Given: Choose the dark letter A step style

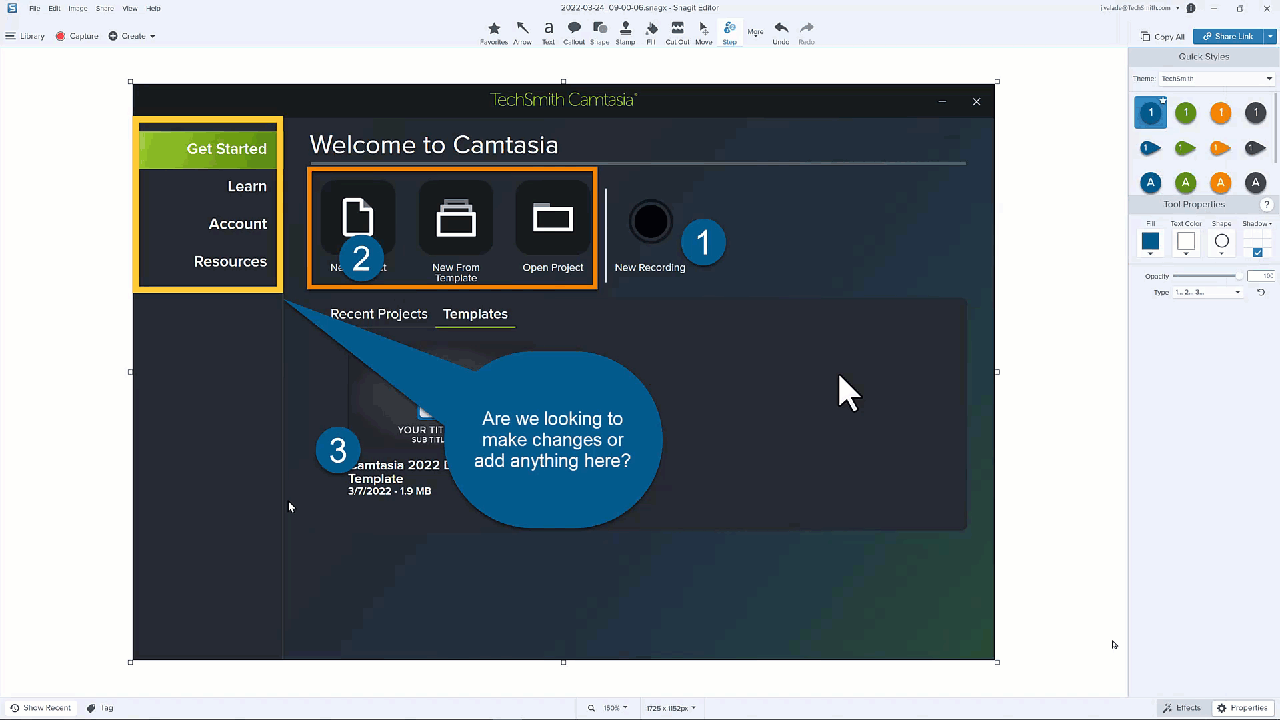Looking at the screenshot, I should (x=1255, y=183).
